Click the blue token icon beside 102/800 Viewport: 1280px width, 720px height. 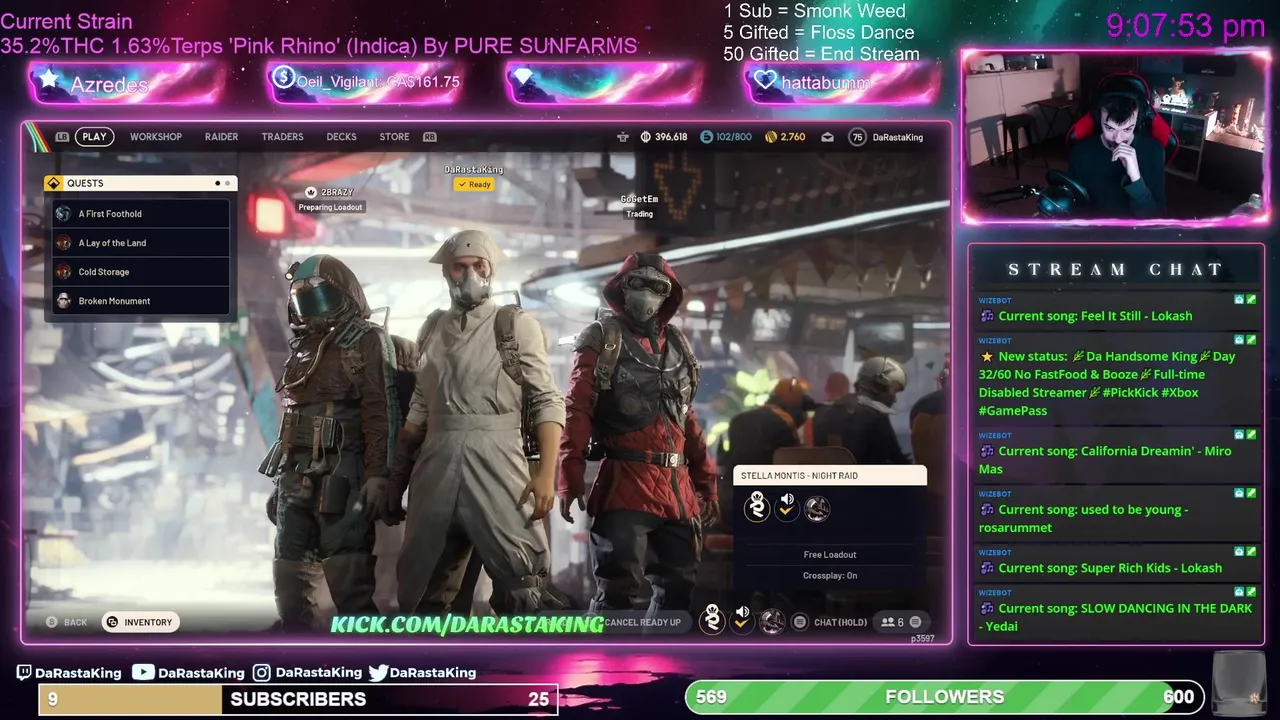[x=706, y=137]
